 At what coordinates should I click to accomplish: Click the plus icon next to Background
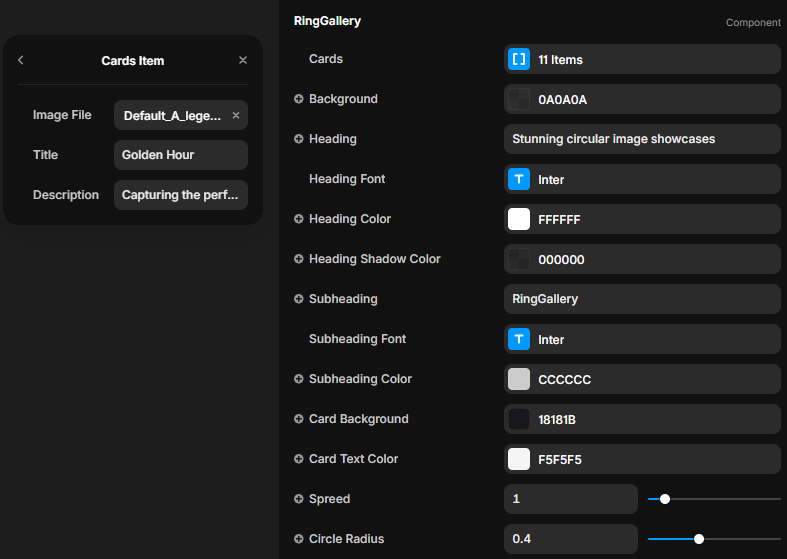299,99
